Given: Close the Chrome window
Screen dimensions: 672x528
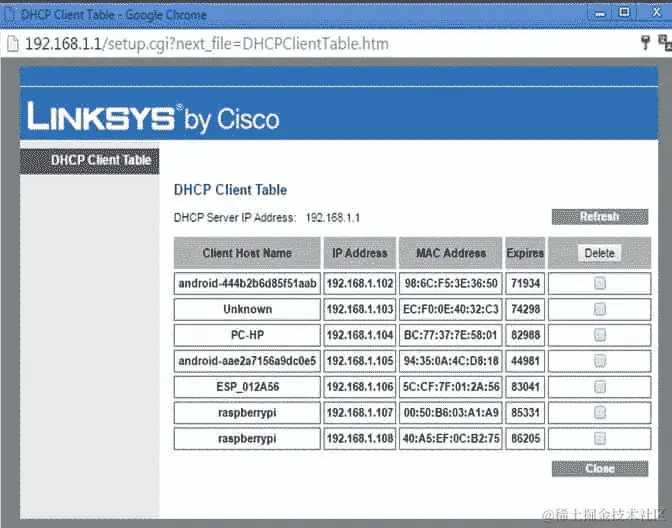Looking at the screenshot, I should click(656, 13).
